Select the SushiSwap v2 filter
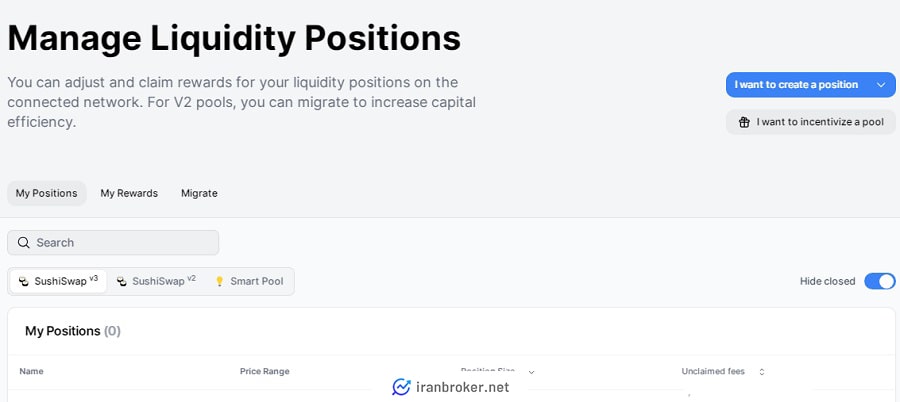This screenshot has height=402, width=900. point(156,281)
